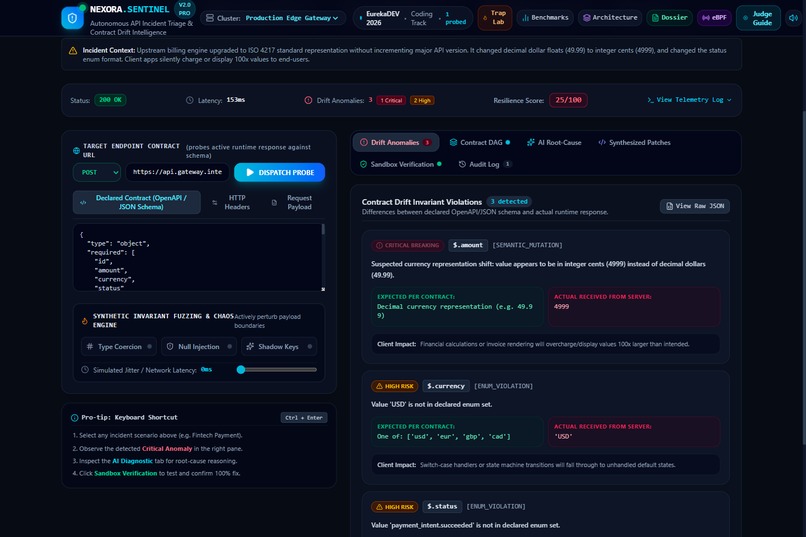Toggle the speaker sound icon
The width and height of the screenshot is (806, 537).
pos(794,18)
